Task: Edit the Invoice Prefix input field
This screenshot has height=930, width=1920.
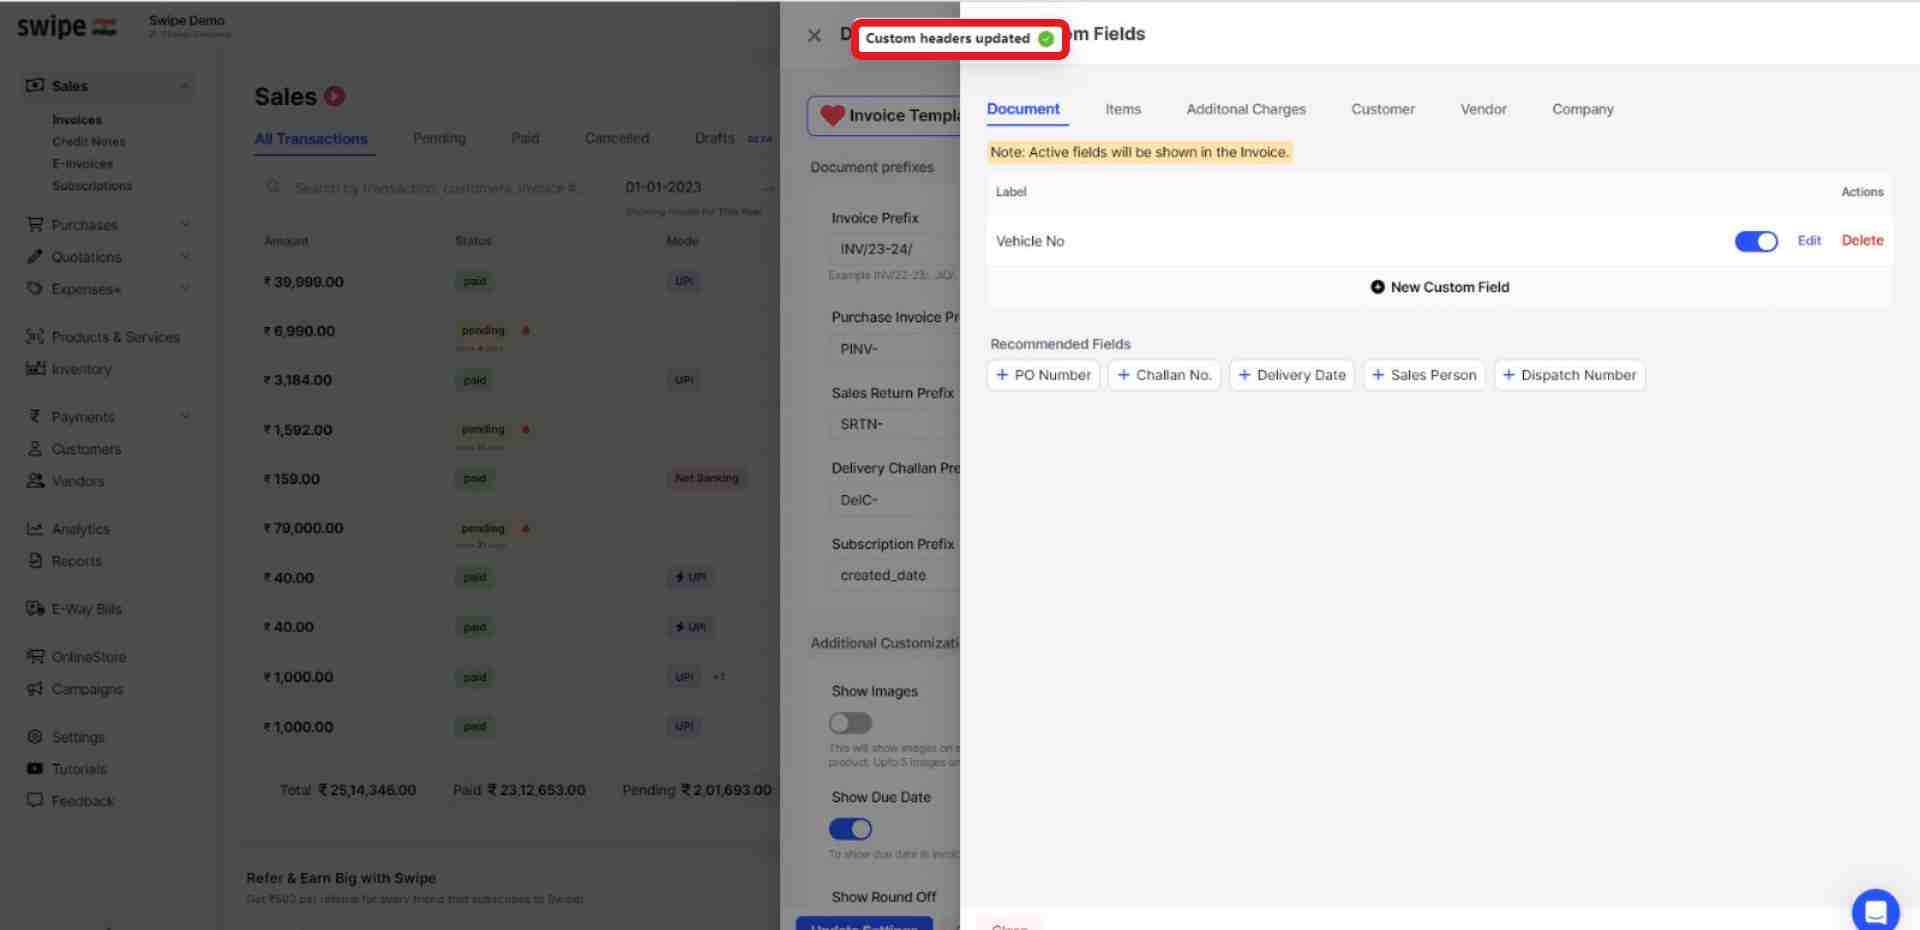Action: click(x=893, y=249)
